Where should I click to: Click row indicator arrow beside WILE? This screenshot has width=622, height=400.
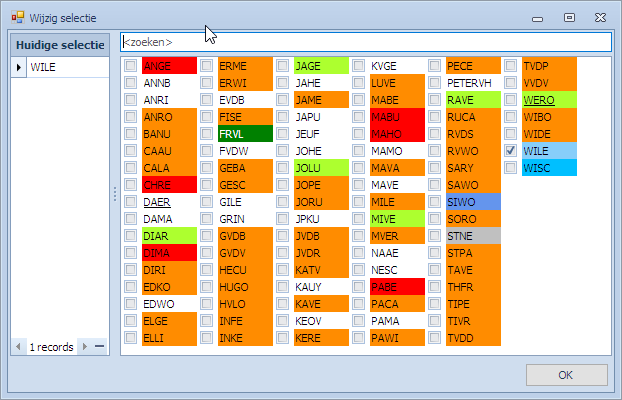19,67
